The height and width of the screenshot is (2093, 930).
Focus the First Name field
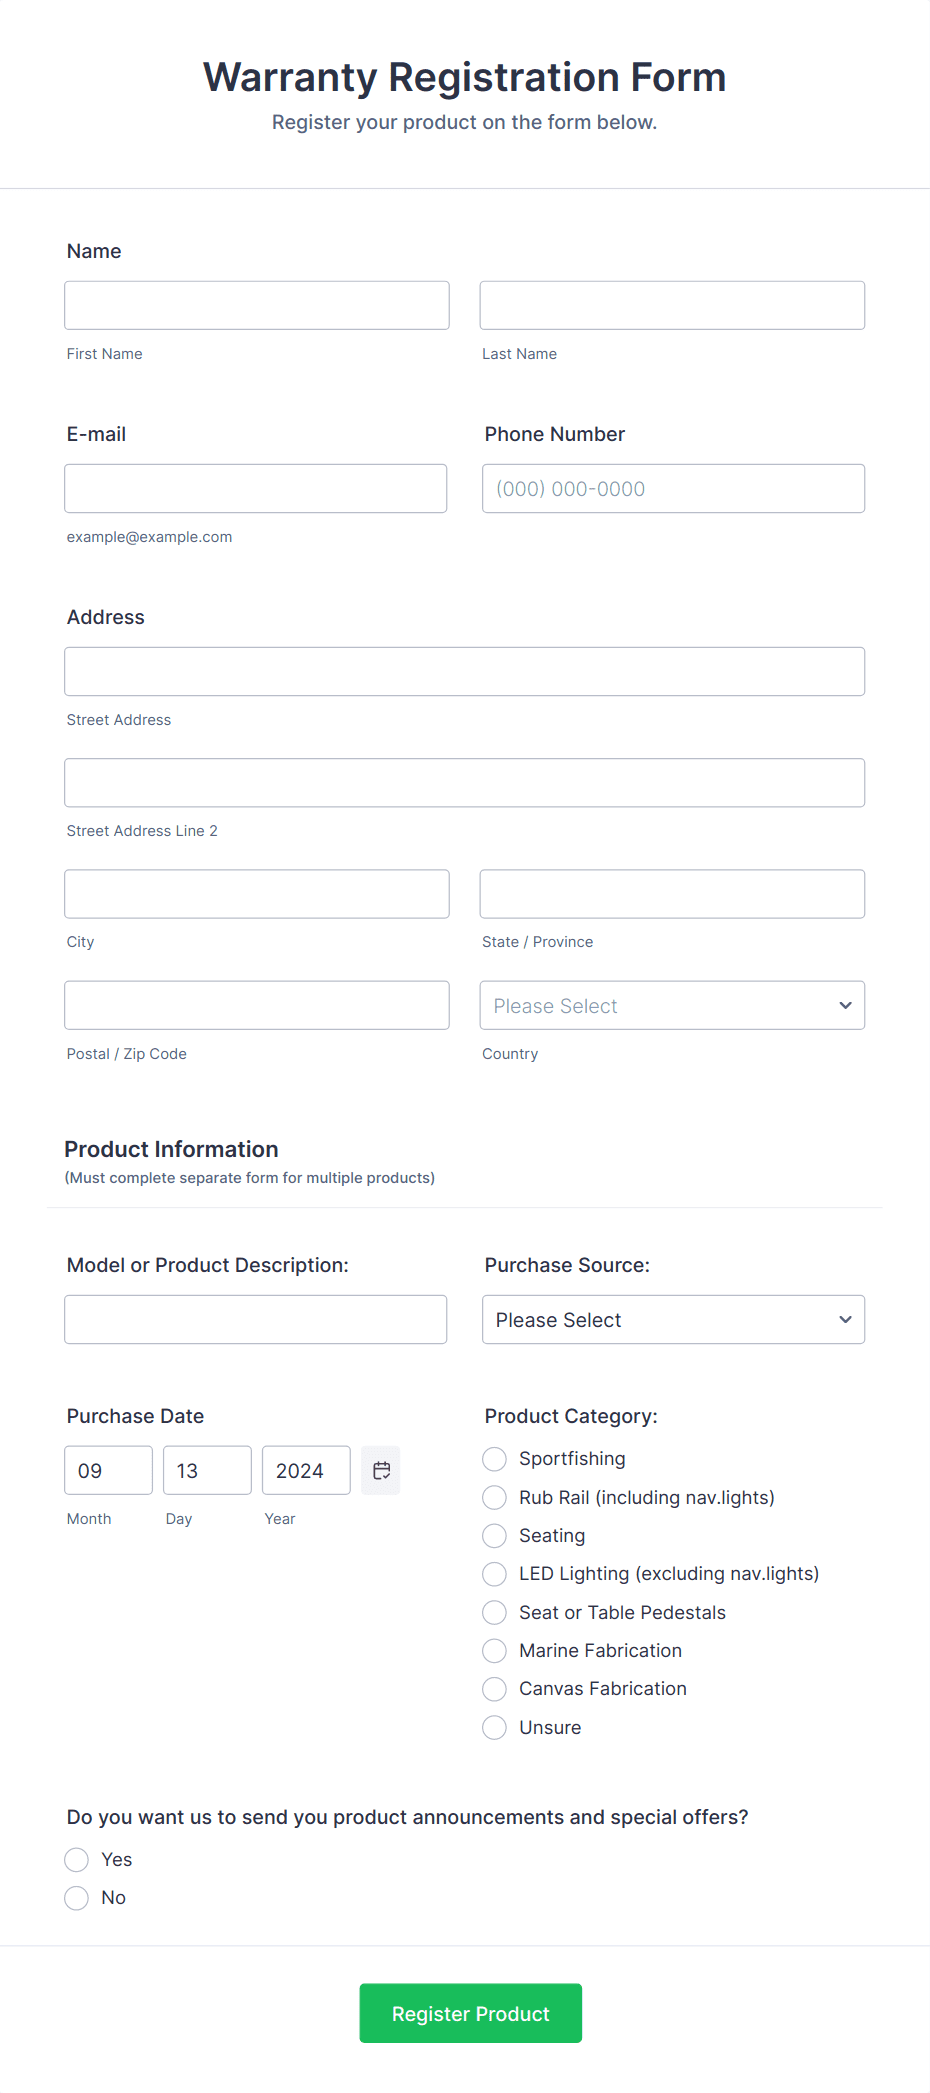coord(257,305)
